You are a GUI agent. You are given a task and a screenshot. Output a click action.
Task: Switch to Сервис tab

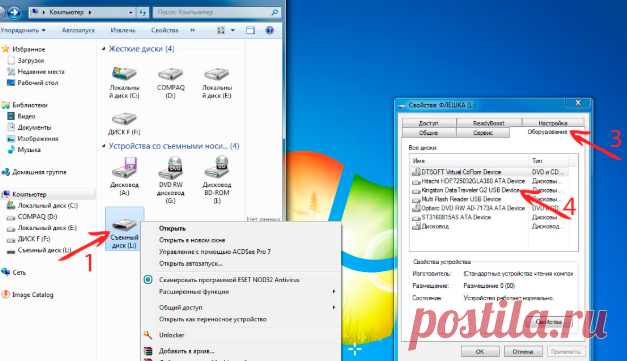[483, 133]
